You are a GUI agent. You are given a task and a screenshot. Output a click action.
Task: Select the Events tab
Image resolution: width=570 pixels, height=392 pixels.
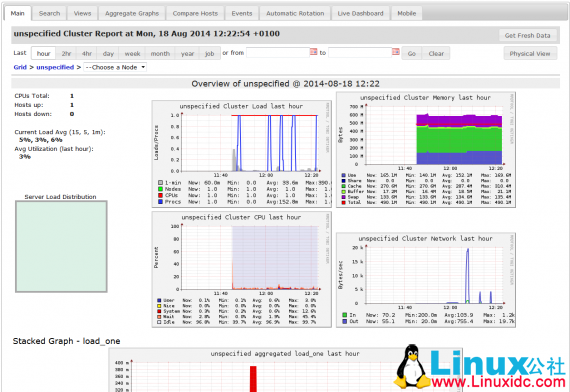coord(242,13)
